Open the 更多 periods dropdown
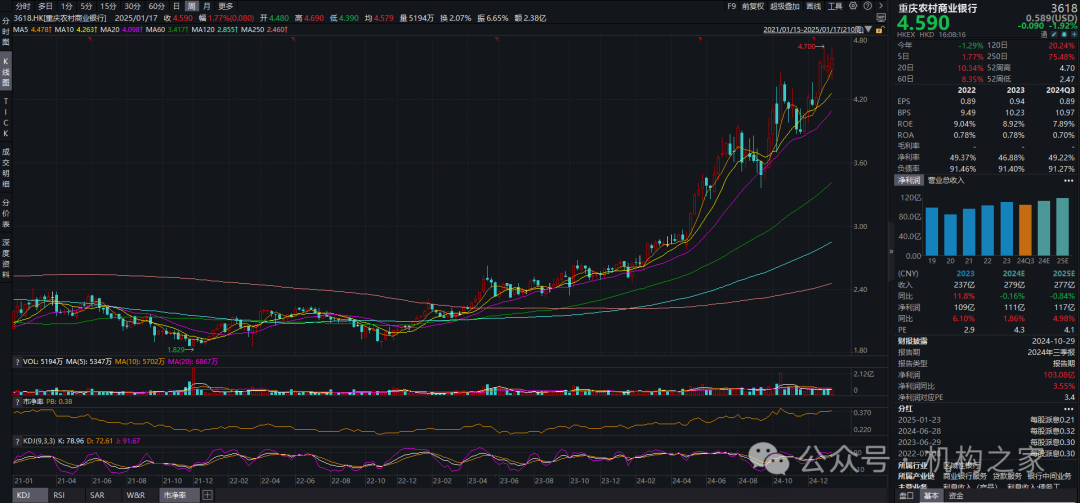 pos(225,6)
